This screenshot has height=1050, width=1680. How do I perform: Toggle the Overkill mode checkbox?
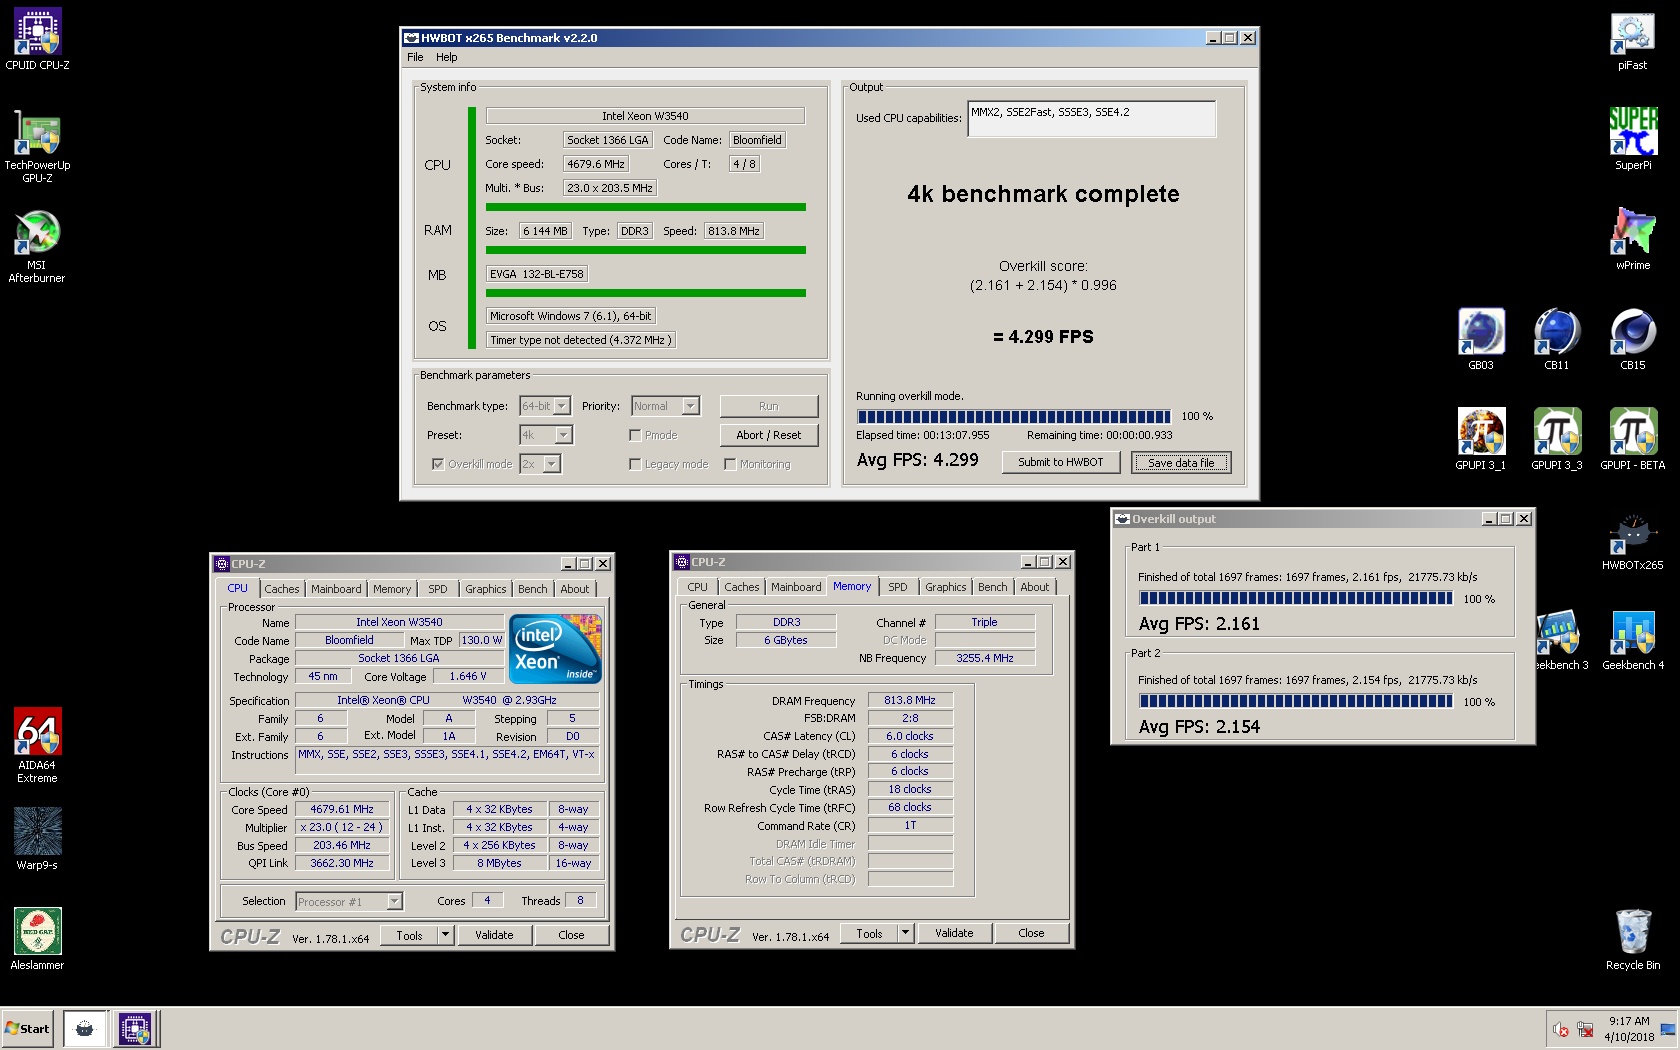[437, 464]
